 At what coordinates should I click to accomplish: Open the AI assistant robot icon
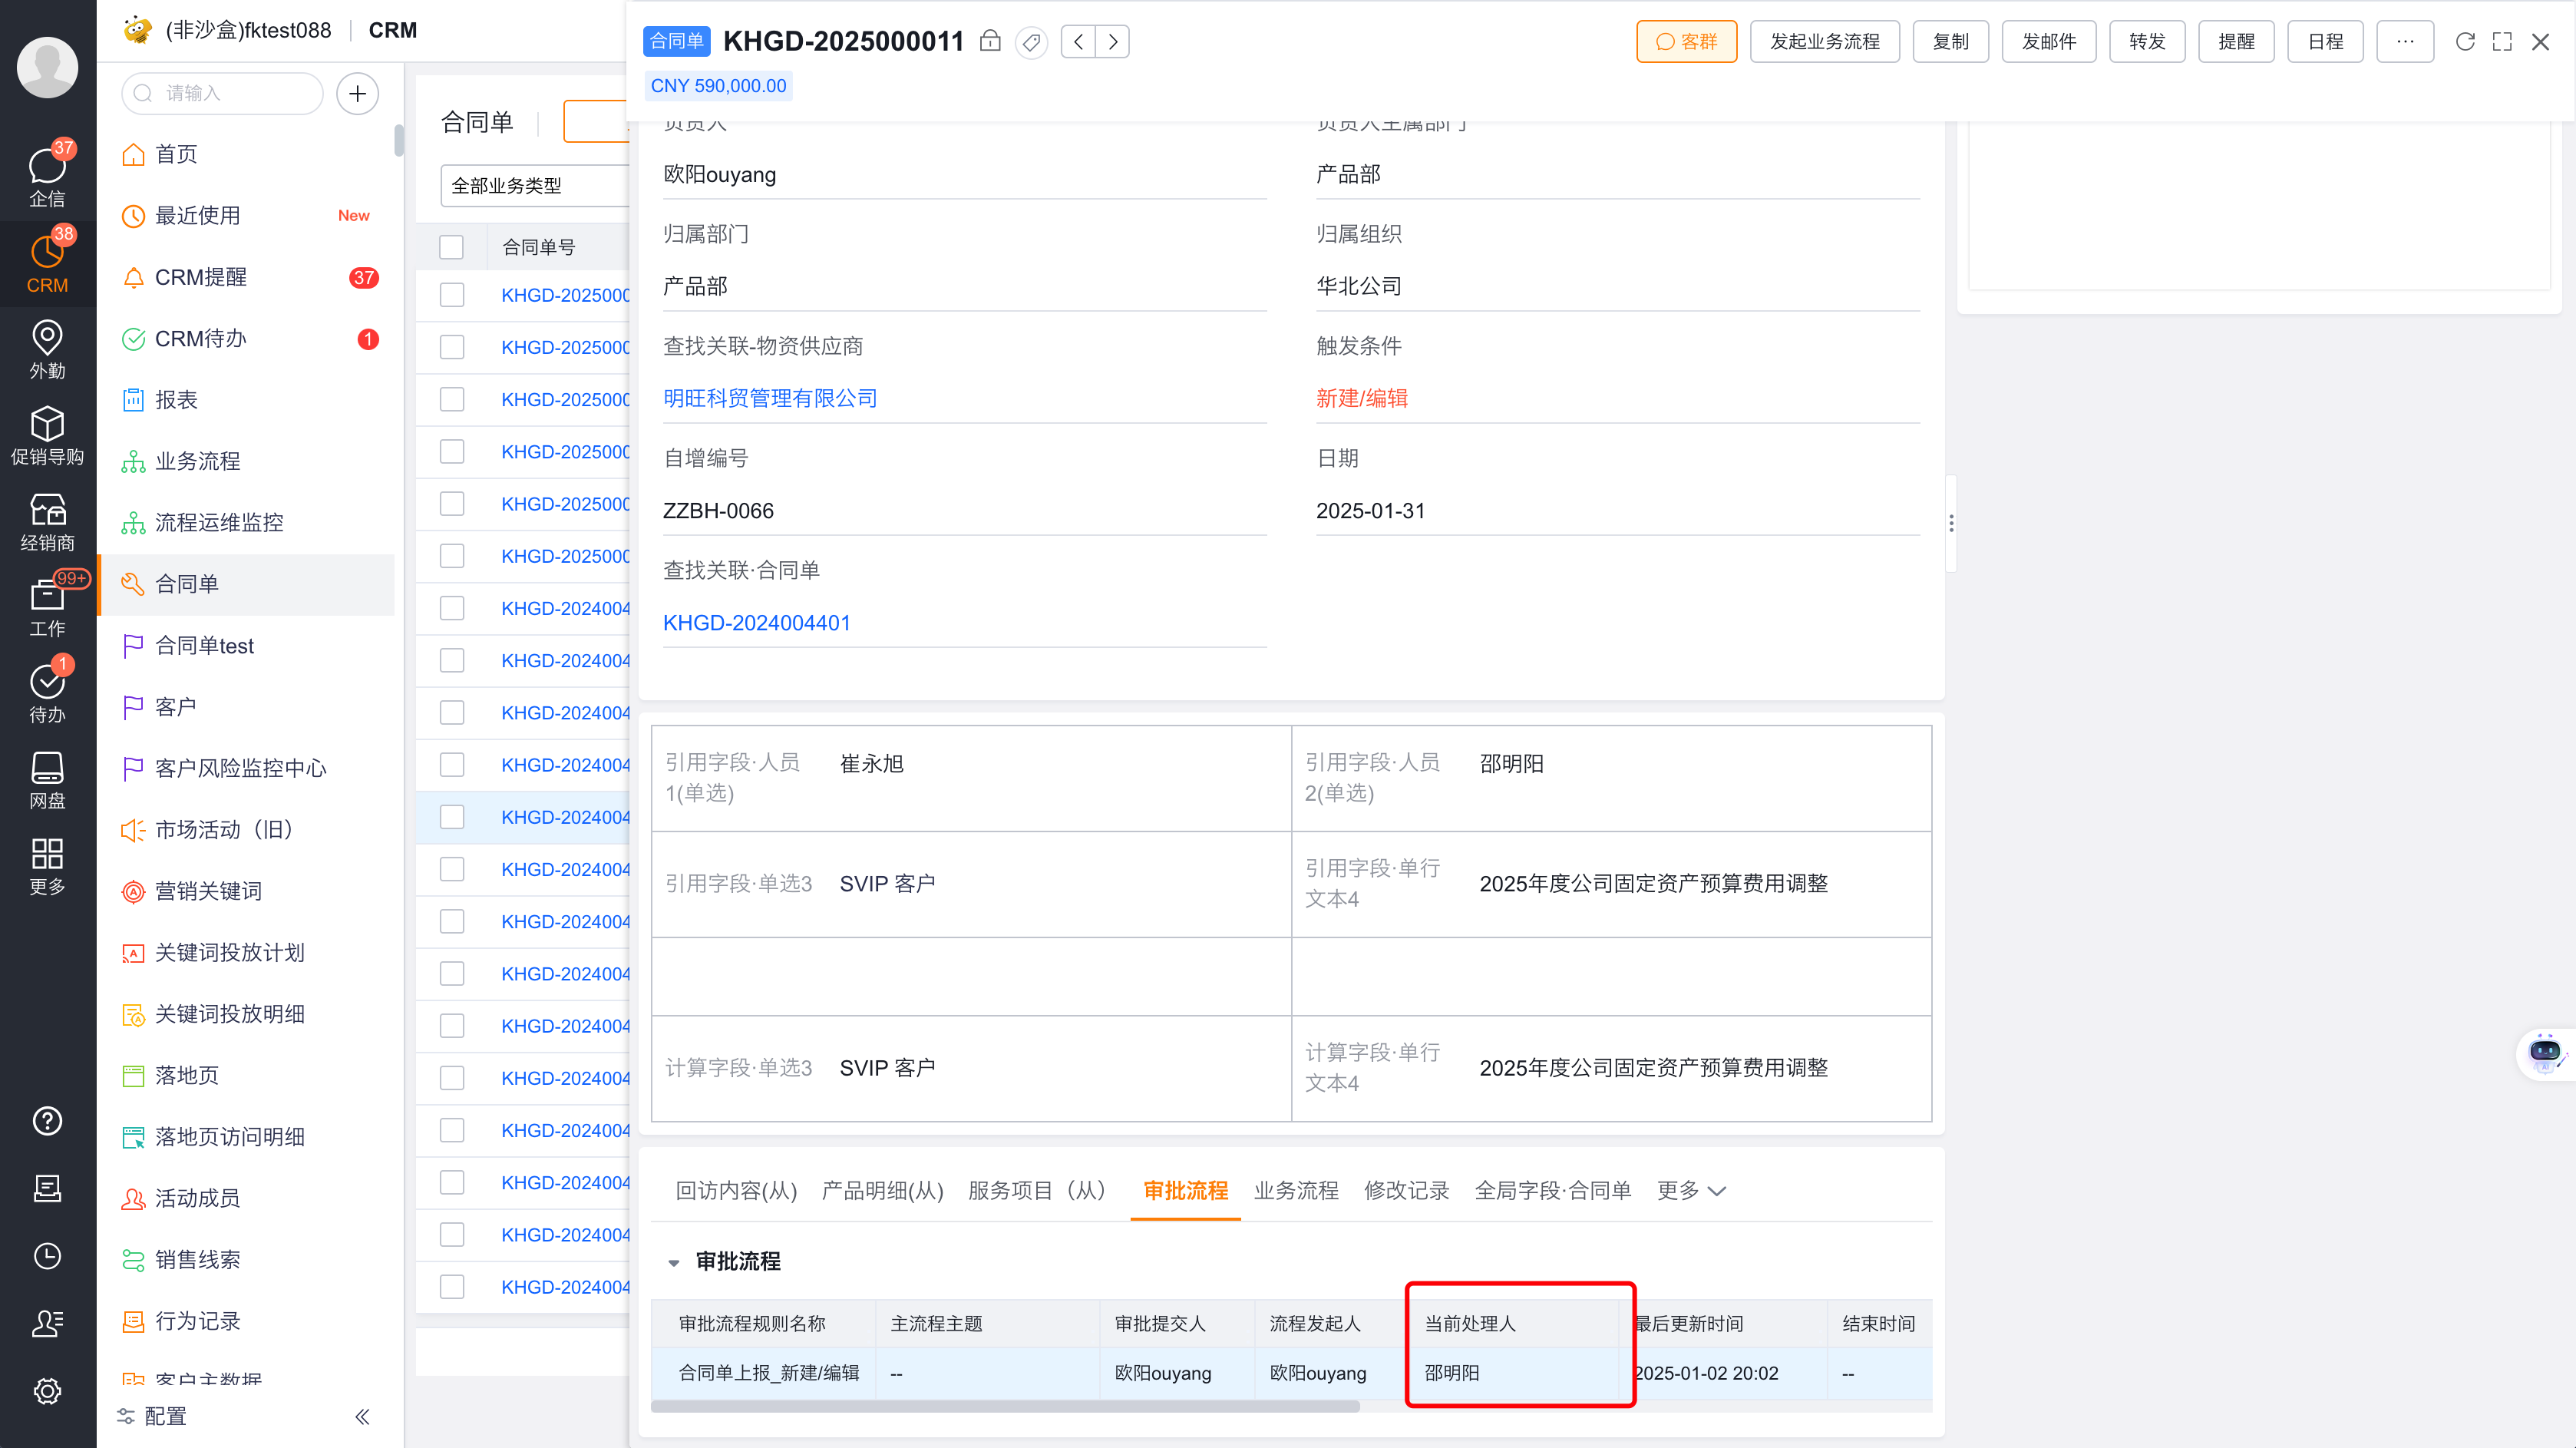(2545, 1053)
